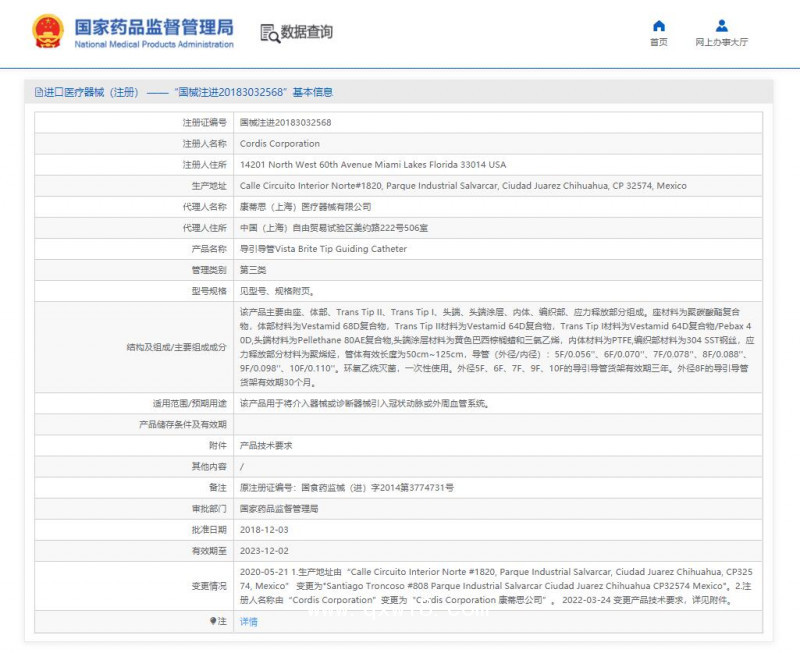Click the 审批部门 row label
The height and width of the screenshot is (653, 800).
(x=209, y=509)
